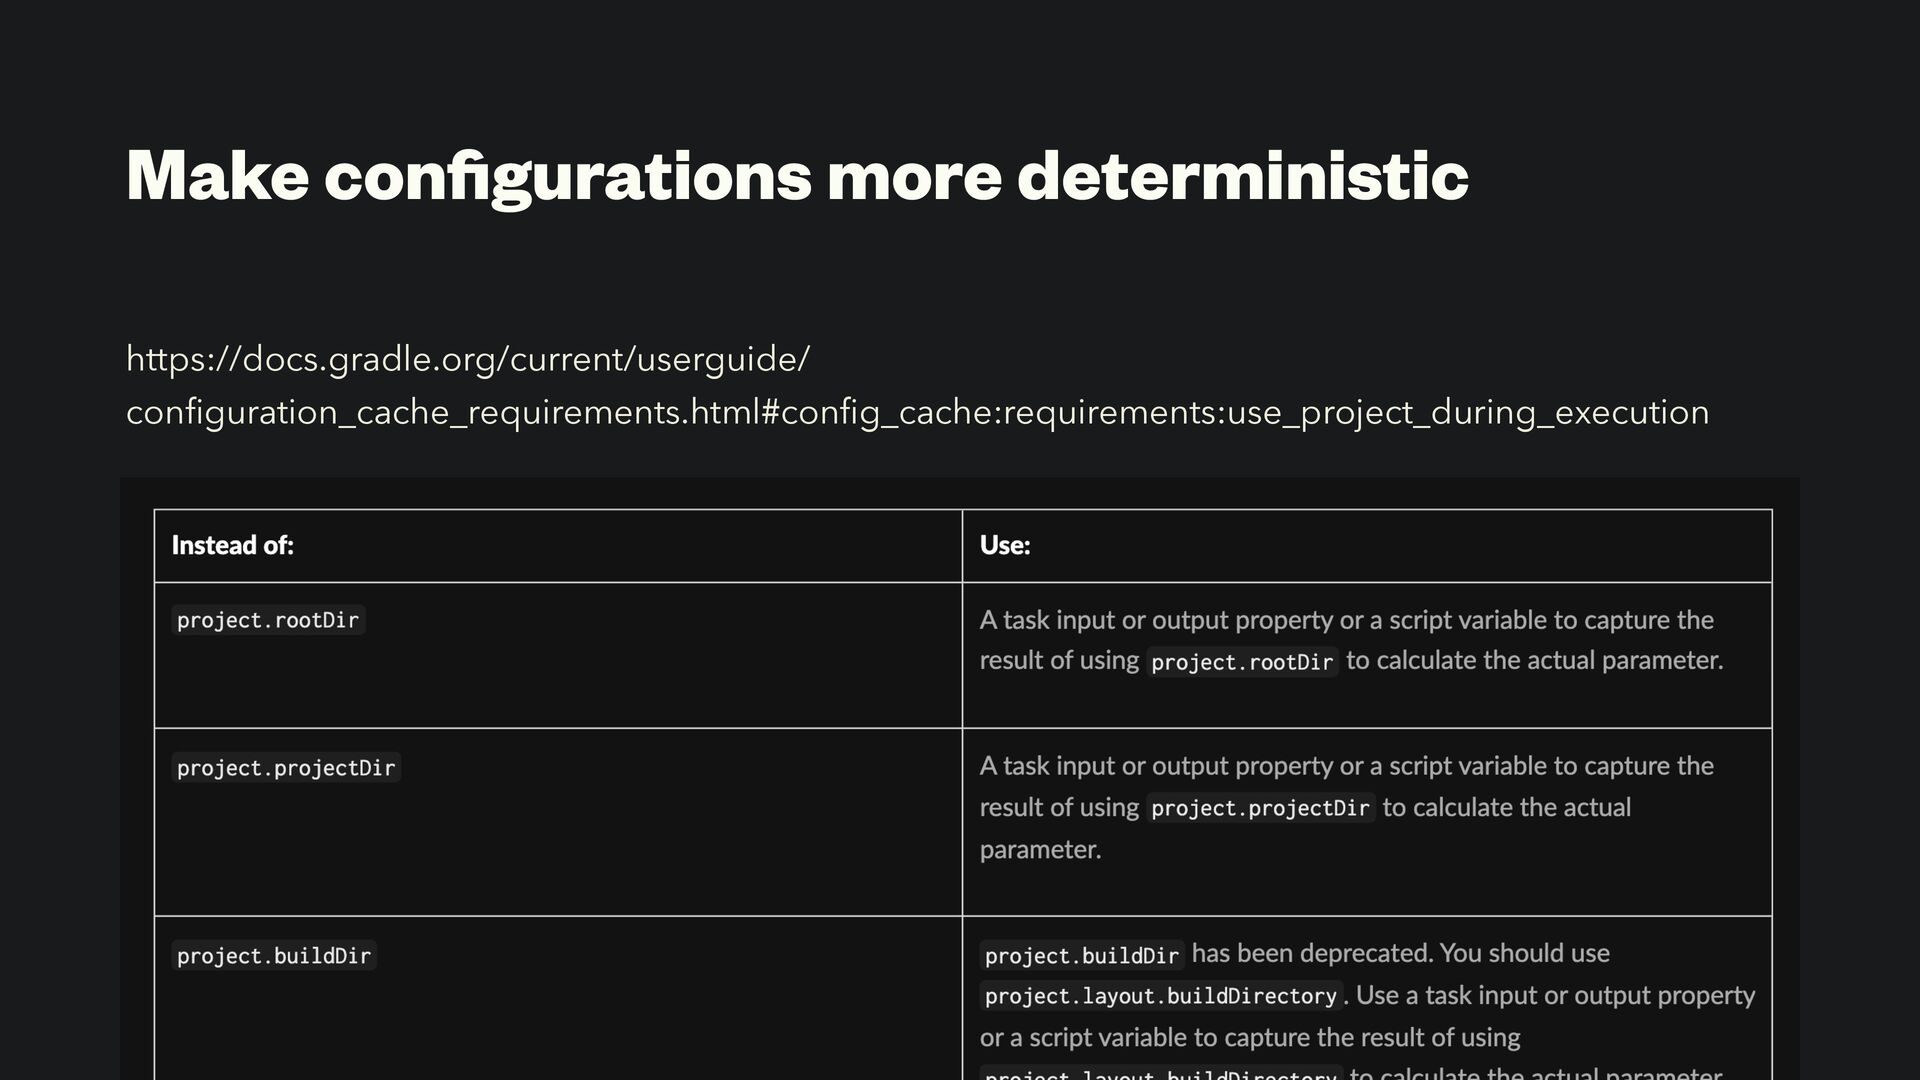Screen dimensions: 1920x1080
Task: Click inline project.rootDir code in description
Action: [1242, 662]
